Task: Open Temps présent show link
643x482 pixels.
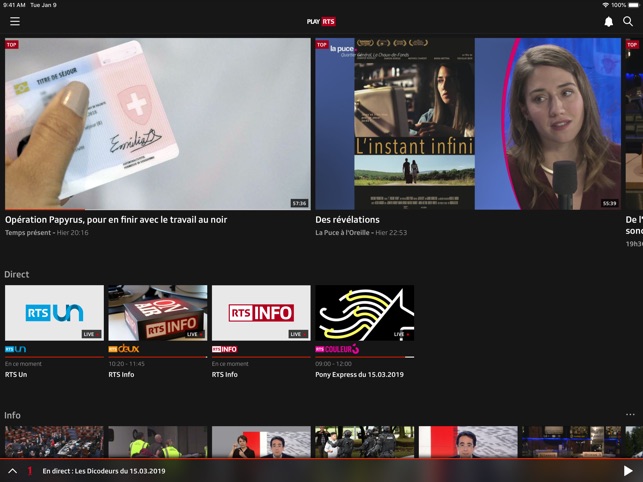Action: point(28,233)
